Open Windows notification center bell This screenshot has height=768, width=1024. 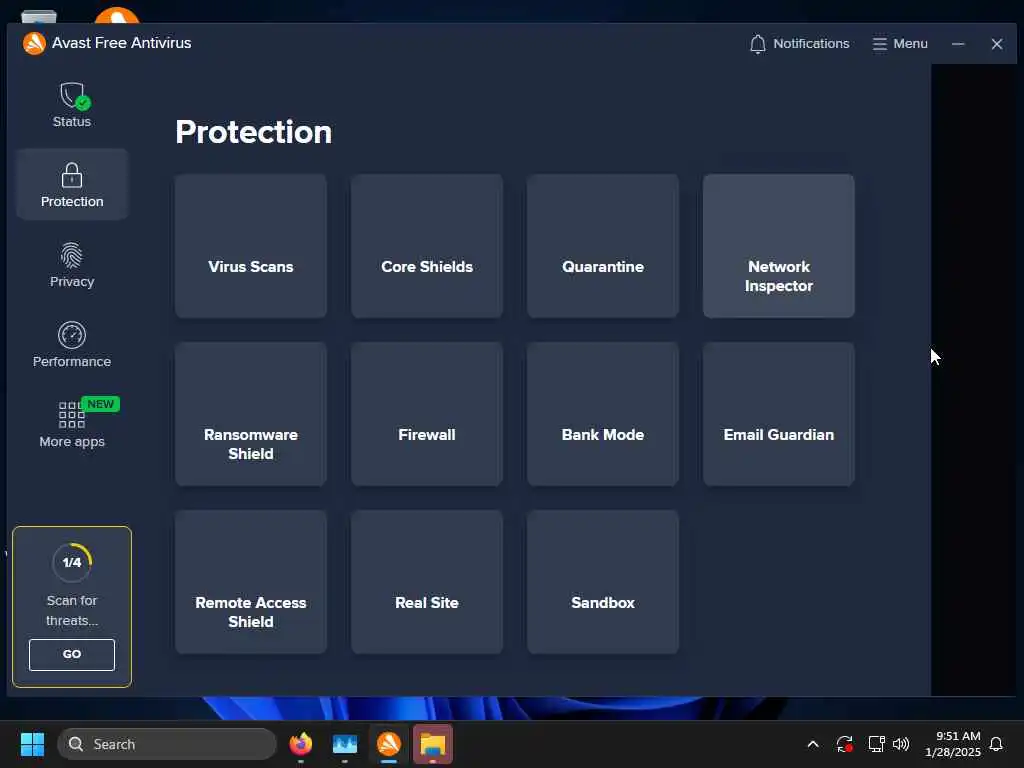(997, 744)
